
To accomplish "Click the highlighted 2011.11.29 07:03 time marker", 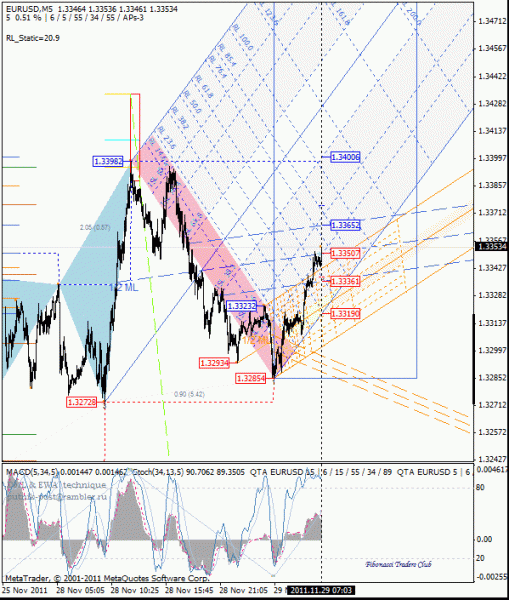I will 321,590.
